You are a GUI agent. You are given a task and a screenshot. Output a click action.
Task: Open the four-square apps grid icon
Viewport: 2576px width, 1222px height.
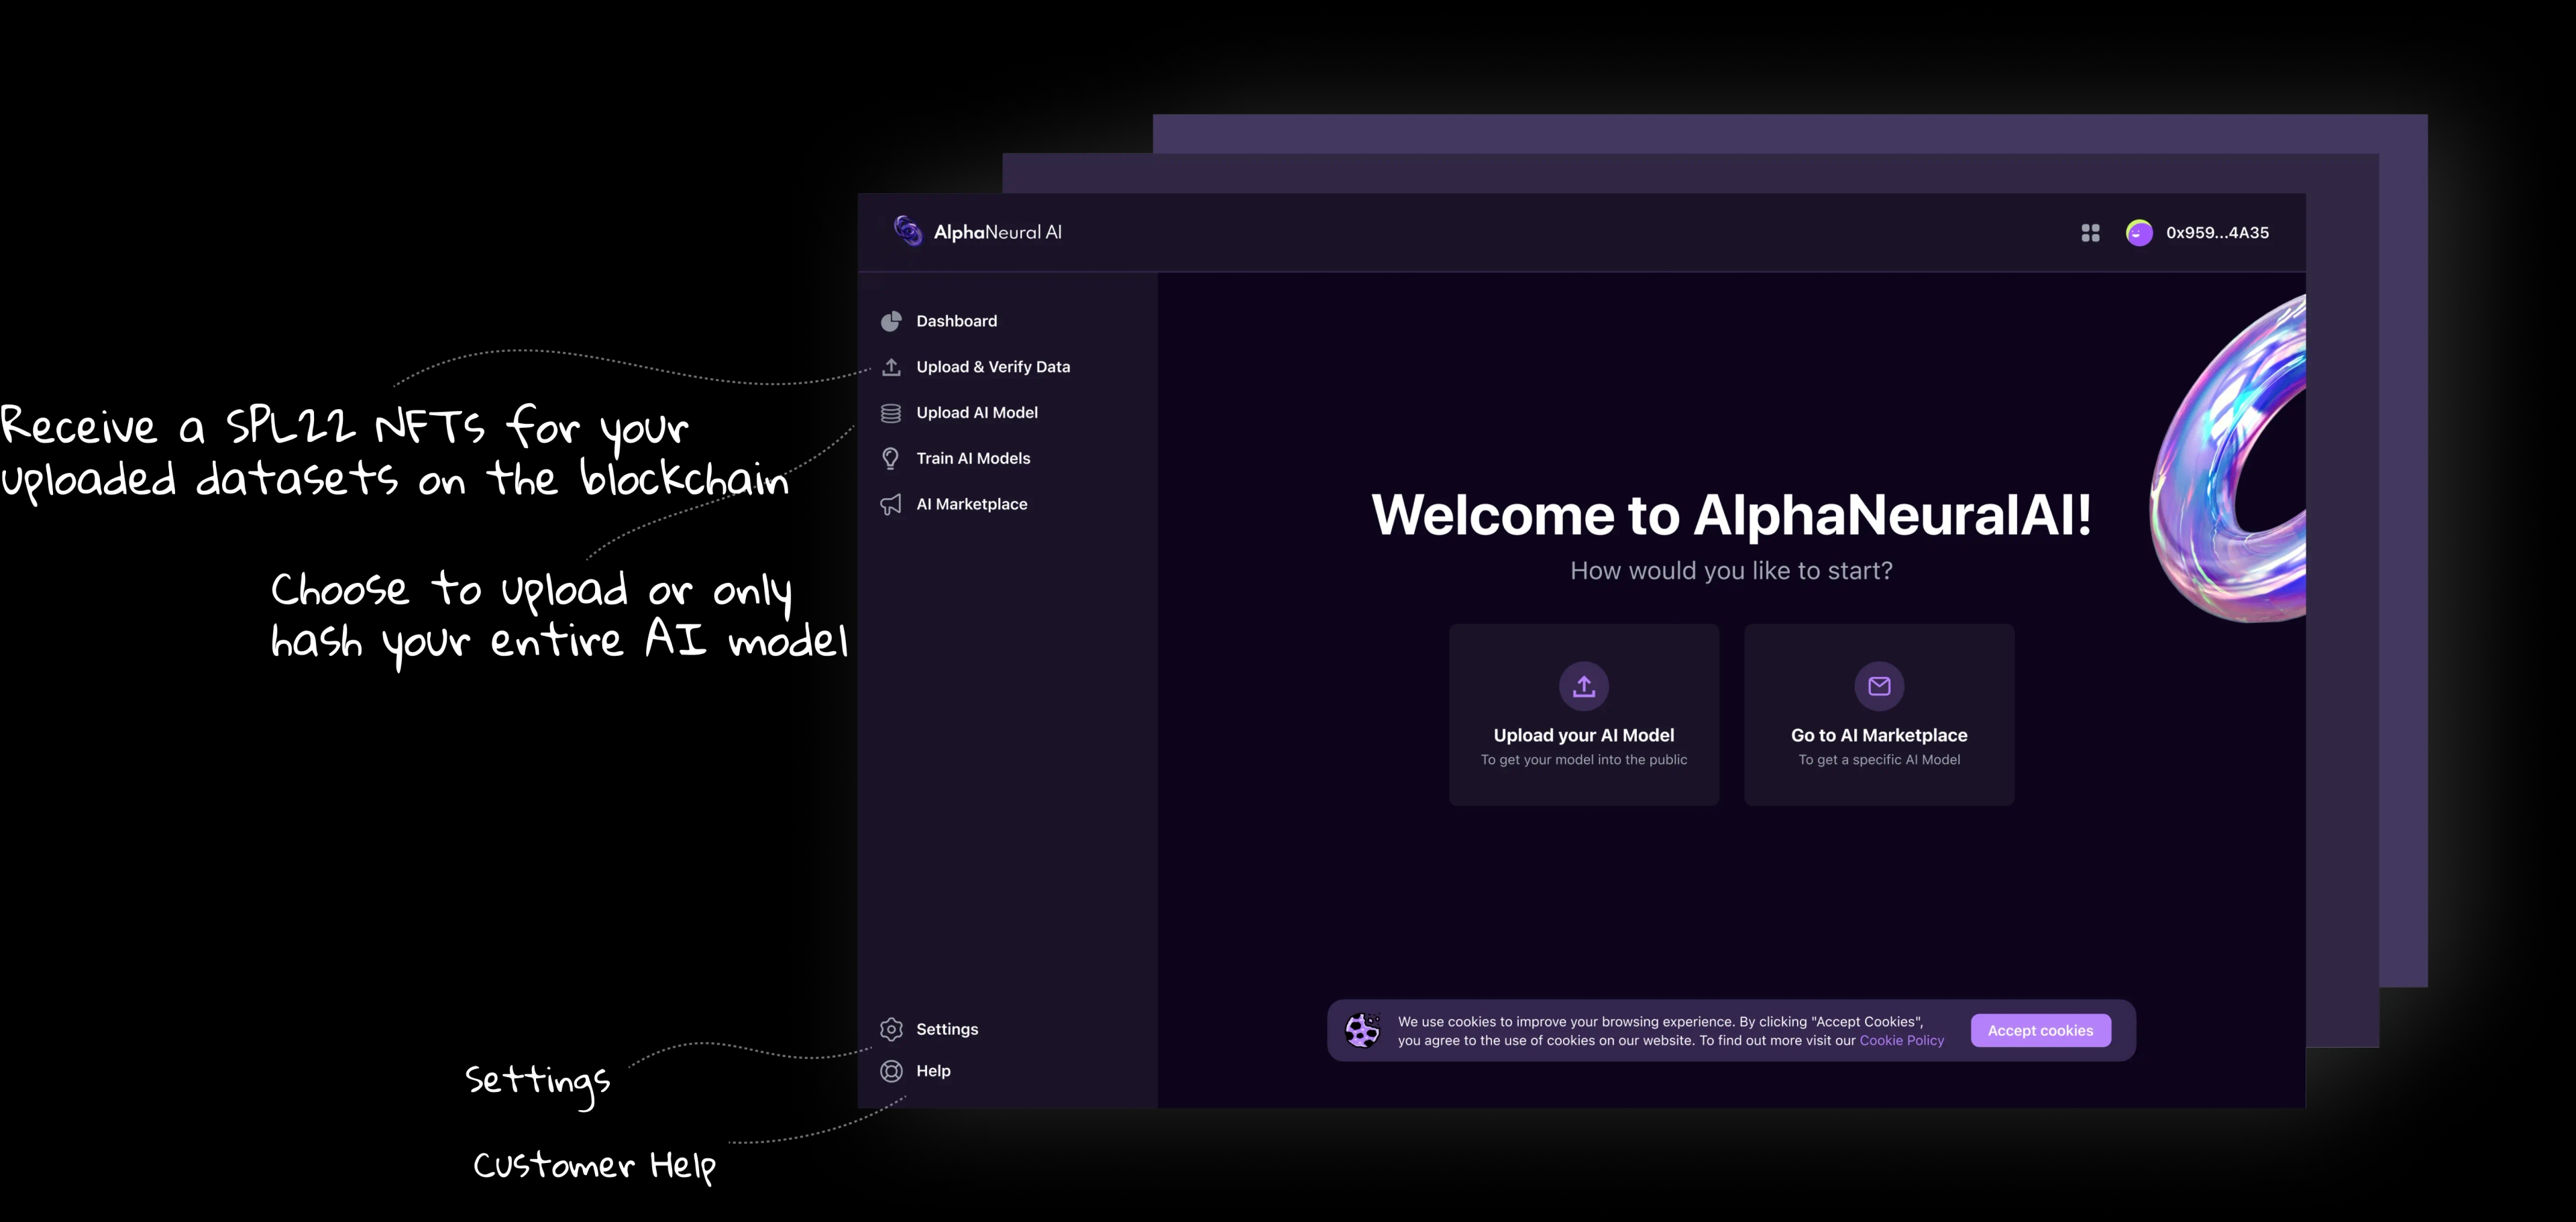(x=2090, y=233)
